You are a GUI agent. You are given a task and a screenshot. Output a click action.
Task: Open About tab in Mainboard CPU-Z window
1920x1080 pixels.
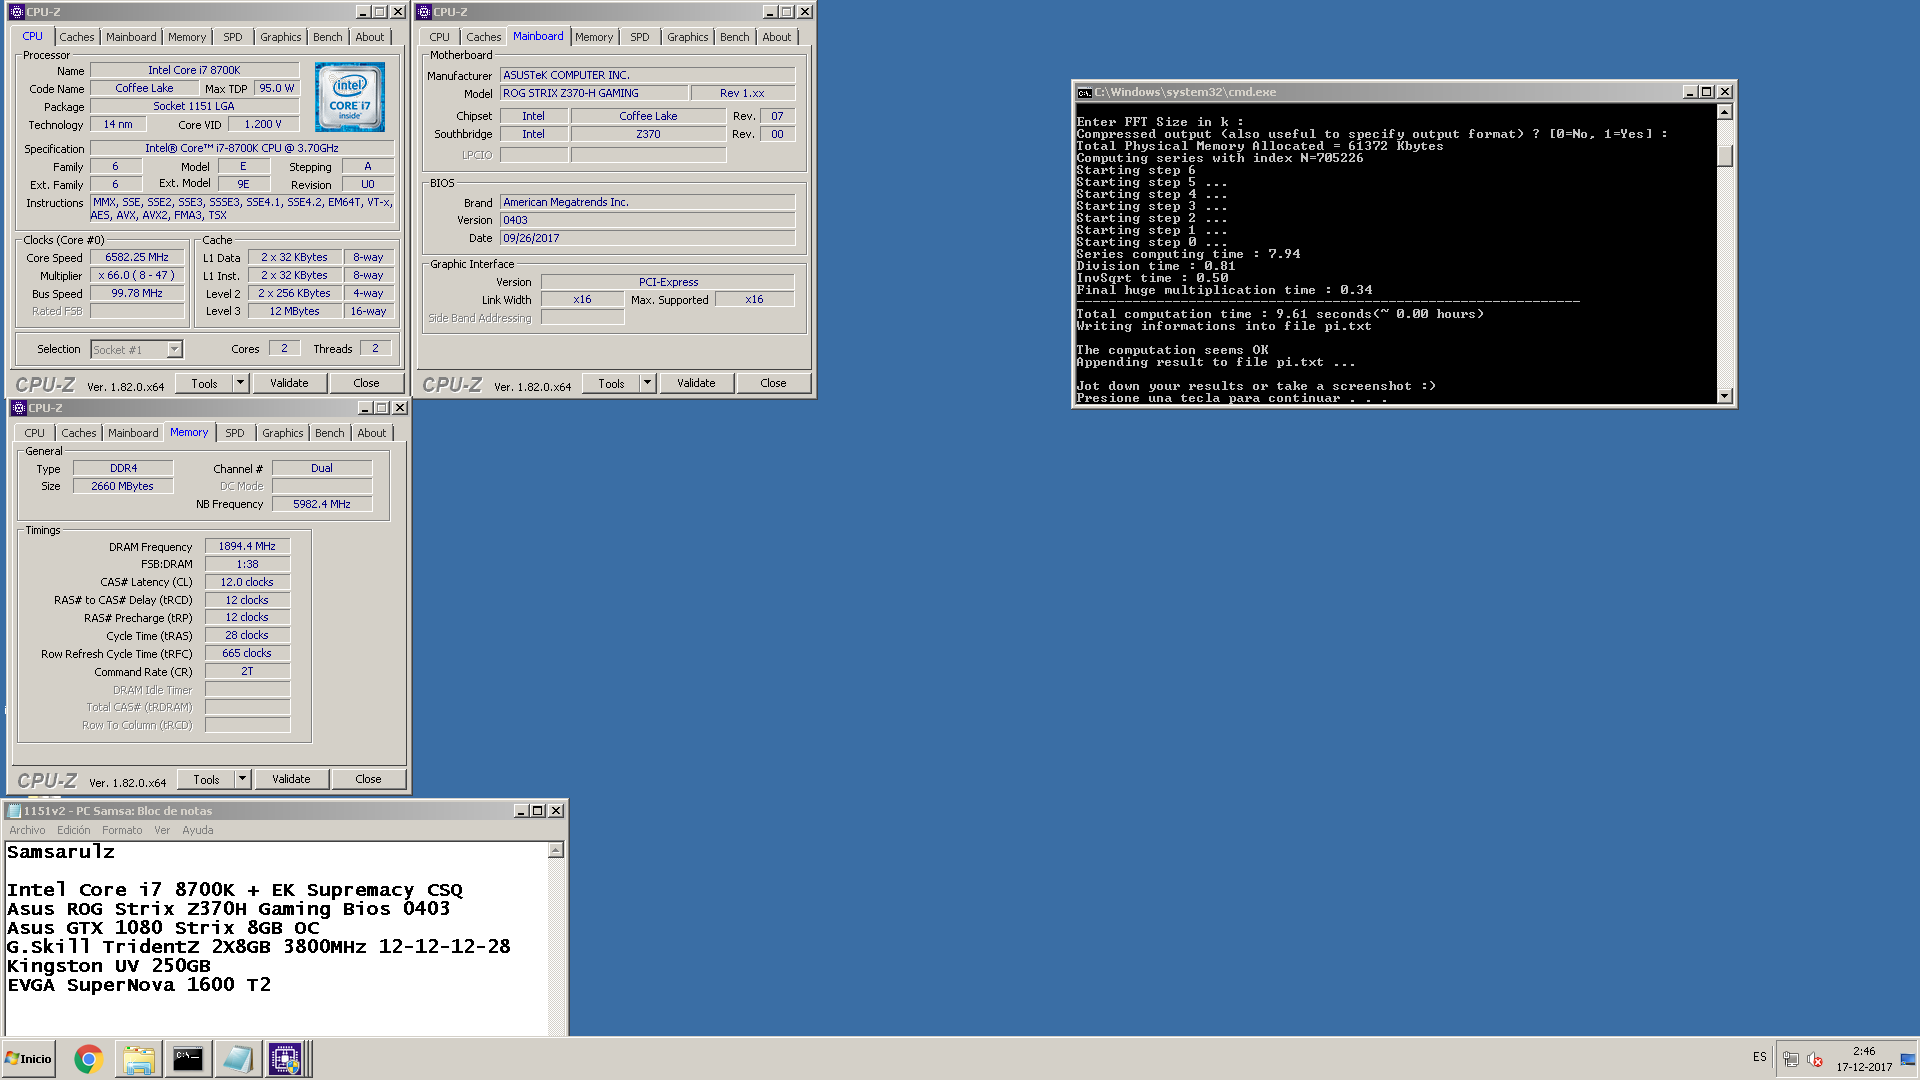click(x=777, y=37)
